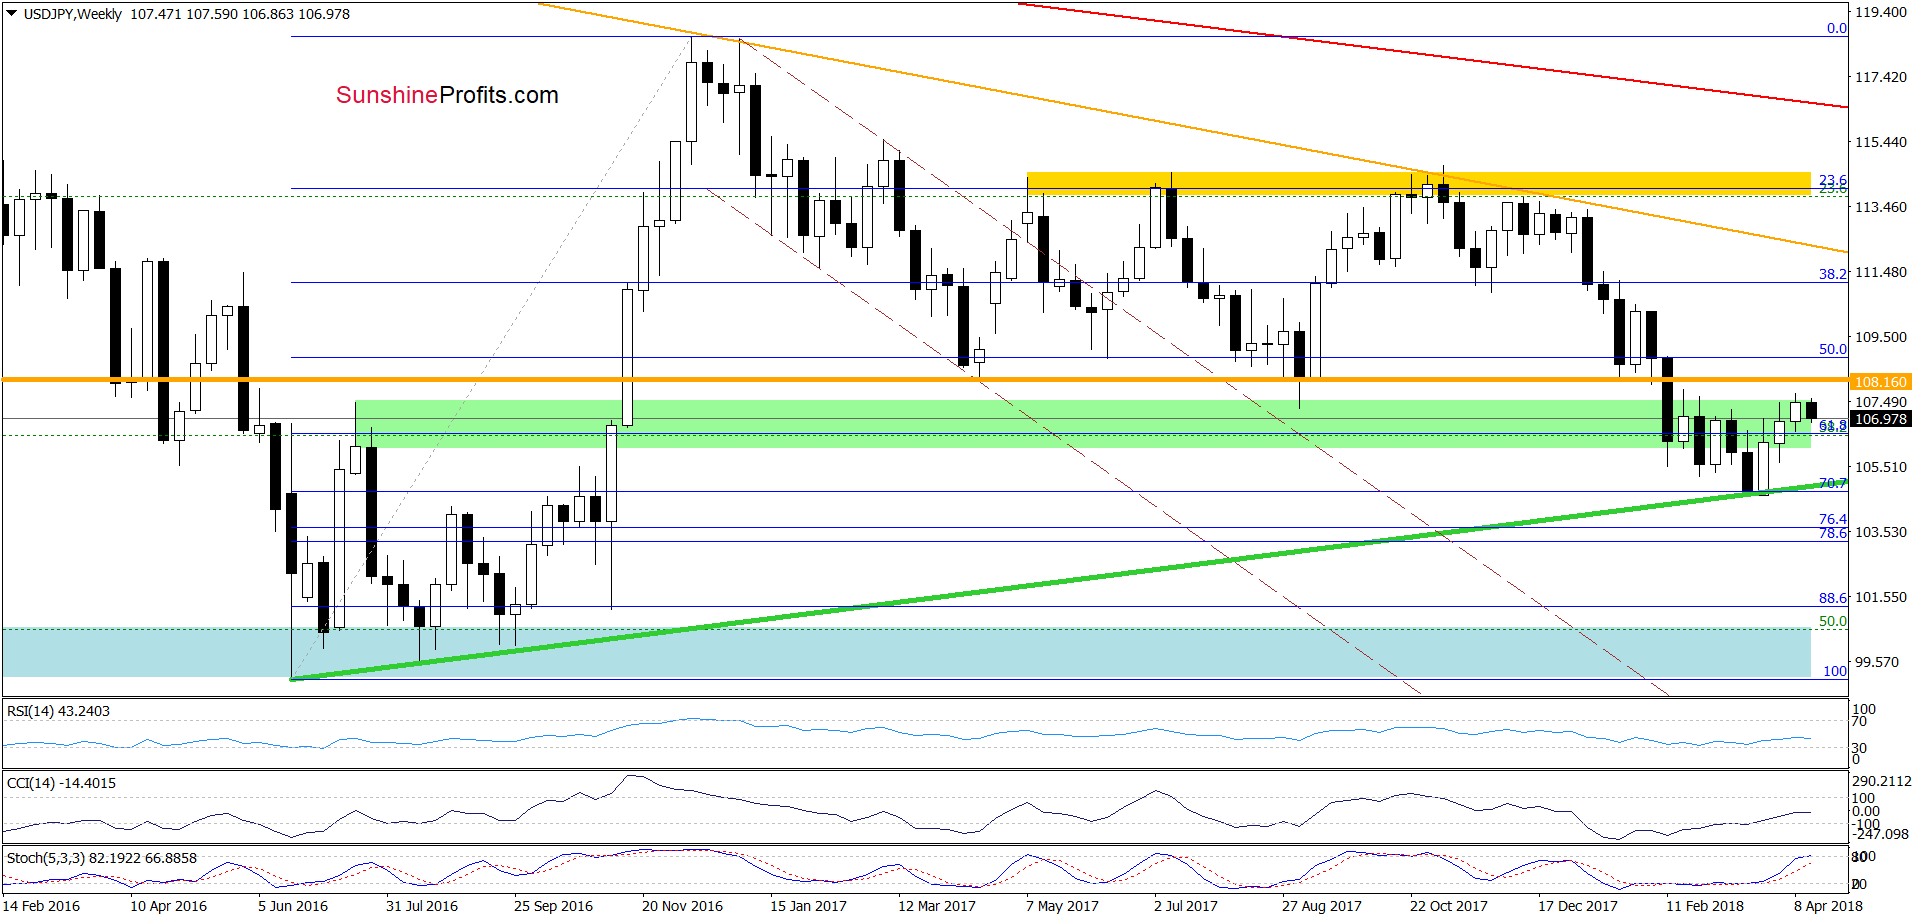Select the 5 Jun 2016 date label
The image size is (1916, 920).
coord(292,906)
